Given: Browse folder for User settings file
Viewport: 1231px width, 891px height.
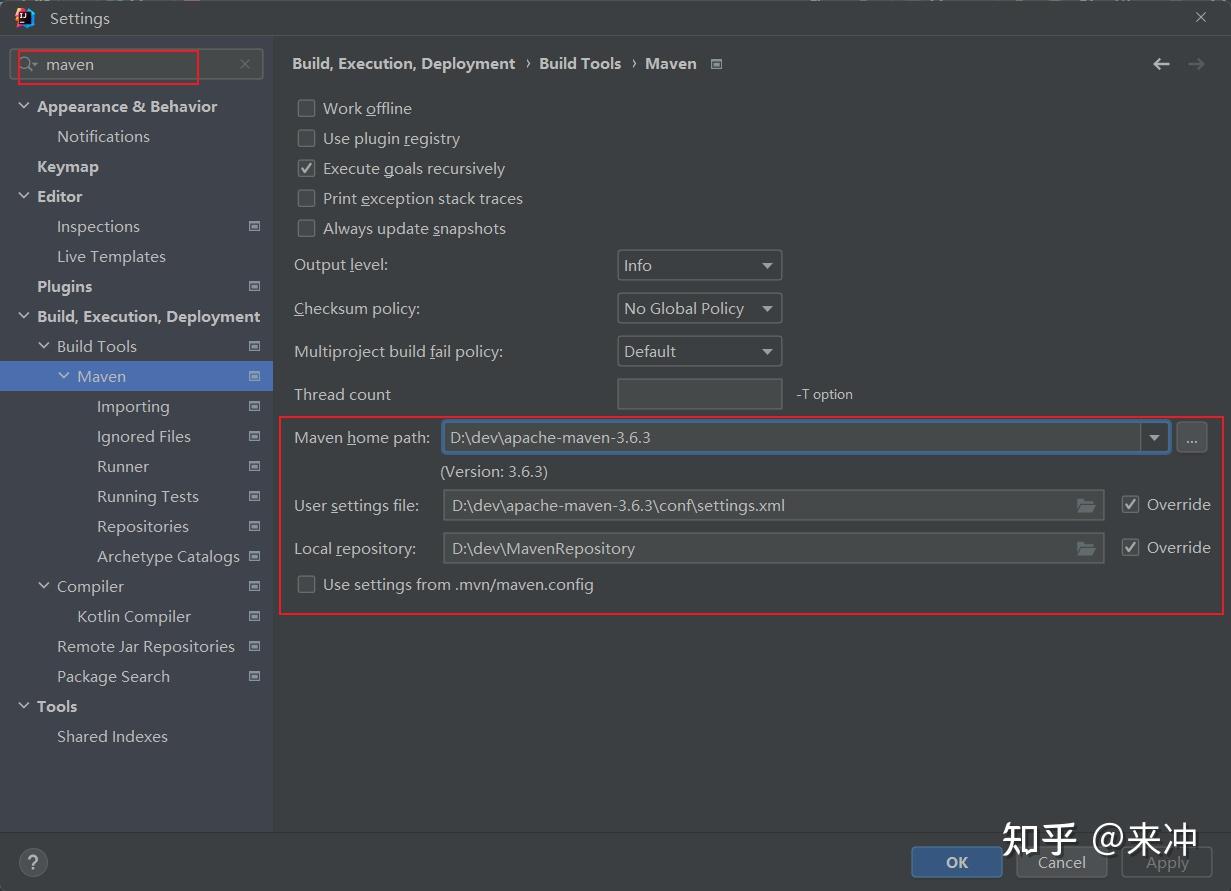Looking at the screenshot, I should (x=1086, y=505).
